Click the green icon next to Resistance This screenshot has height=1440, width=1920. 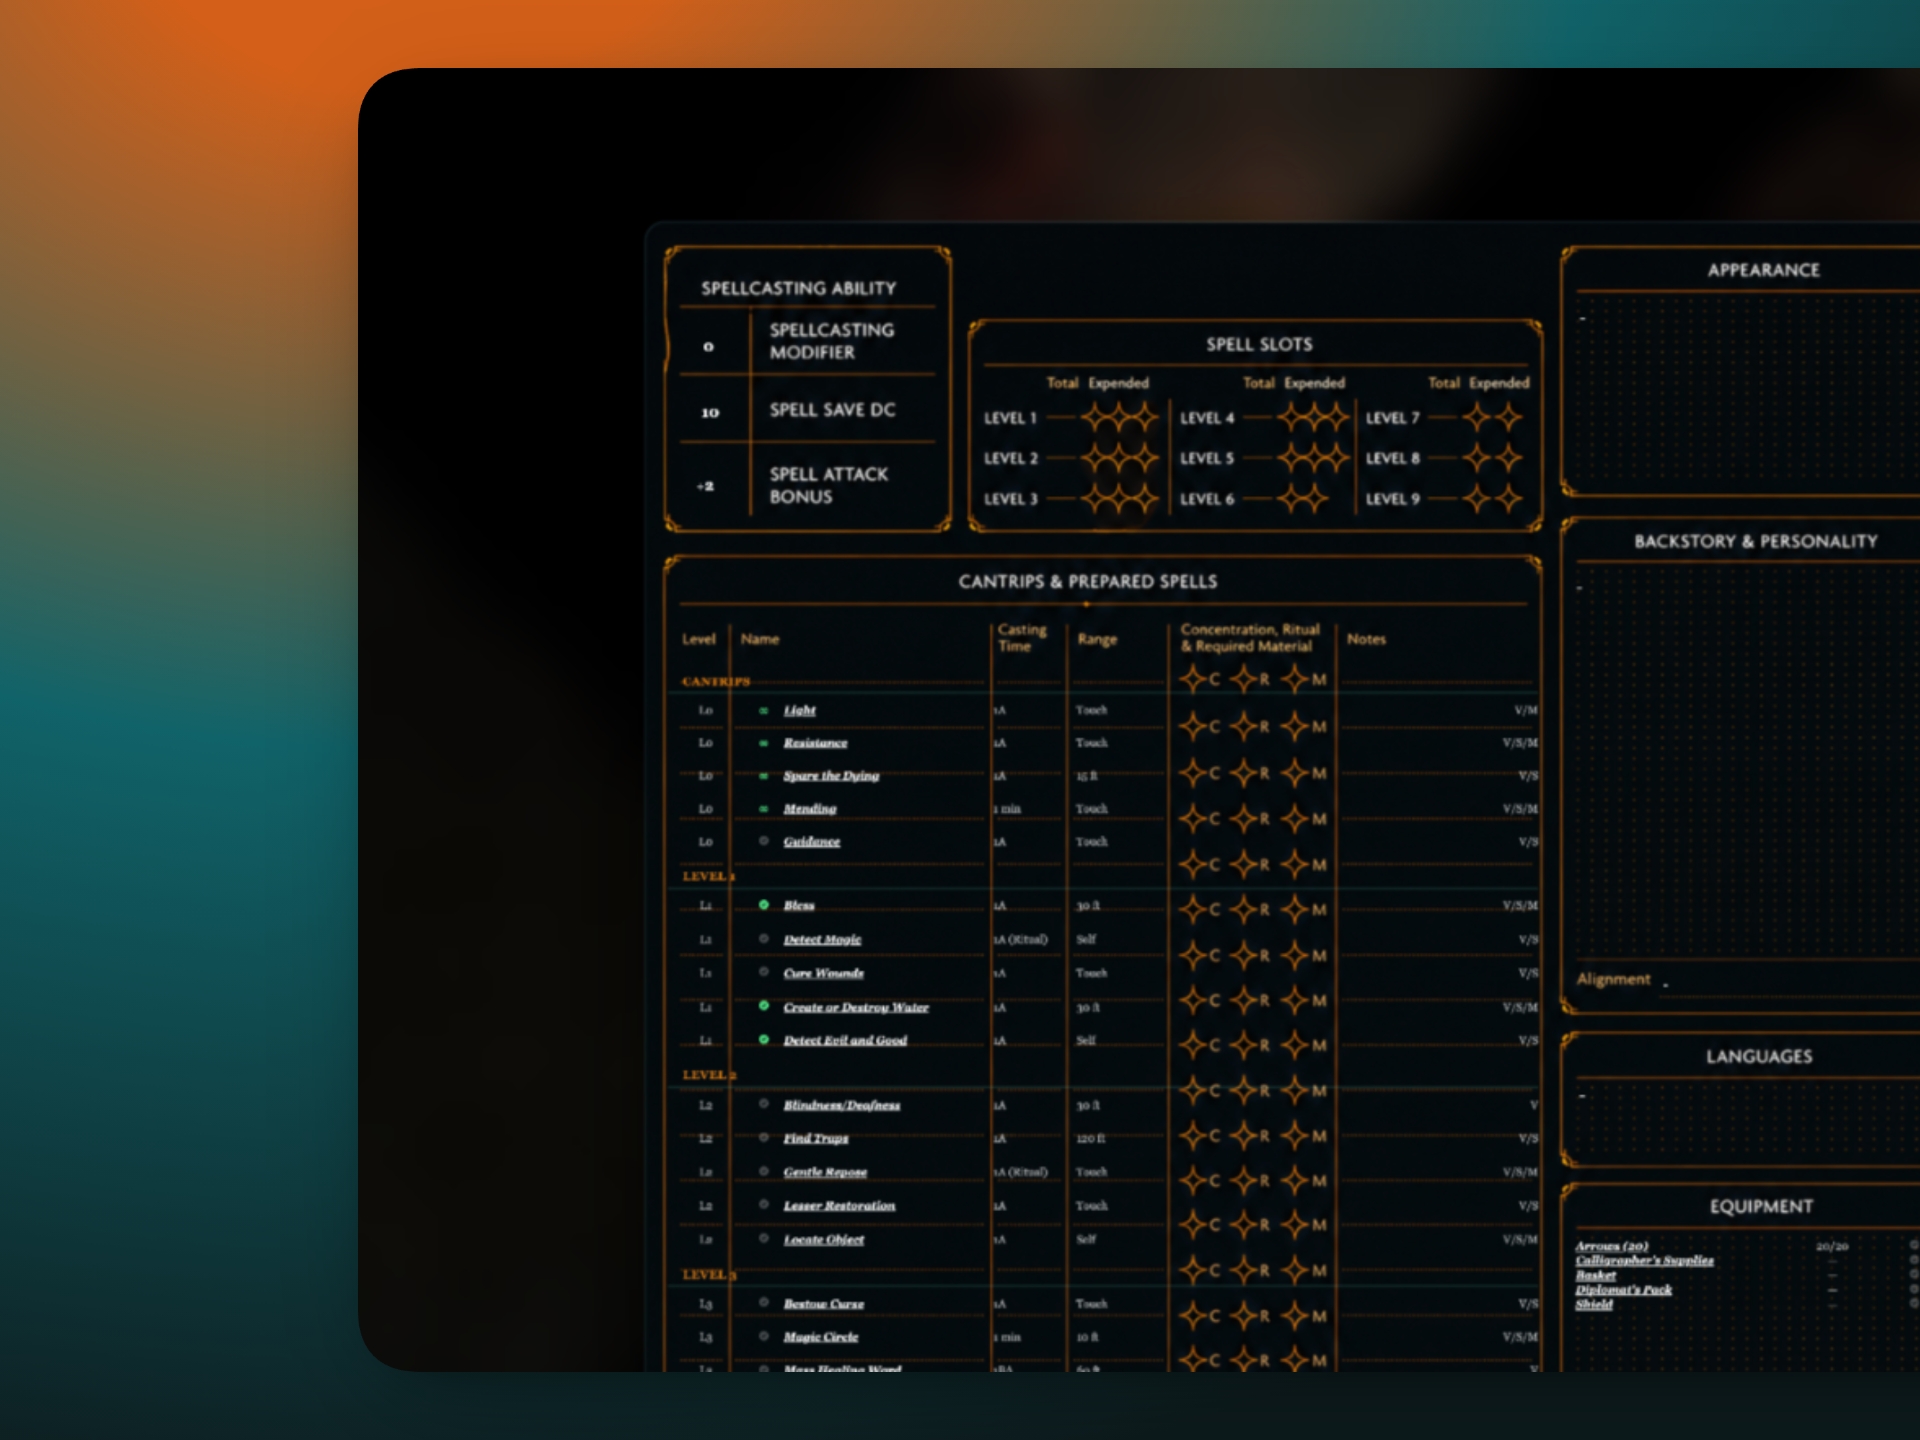(764, 744)
